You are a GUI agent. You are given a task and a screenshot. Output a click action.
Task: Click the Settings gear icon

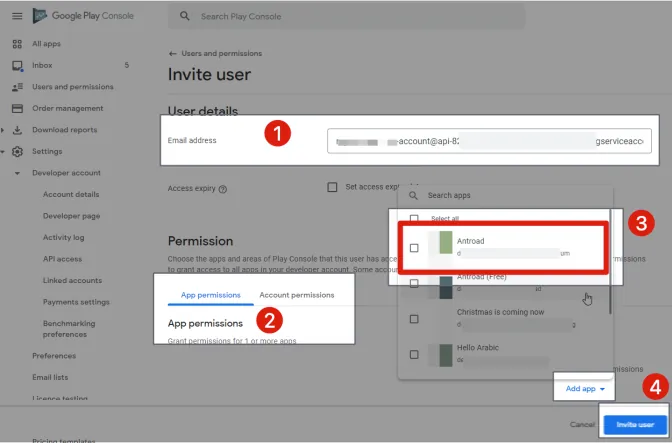point(17,152)
